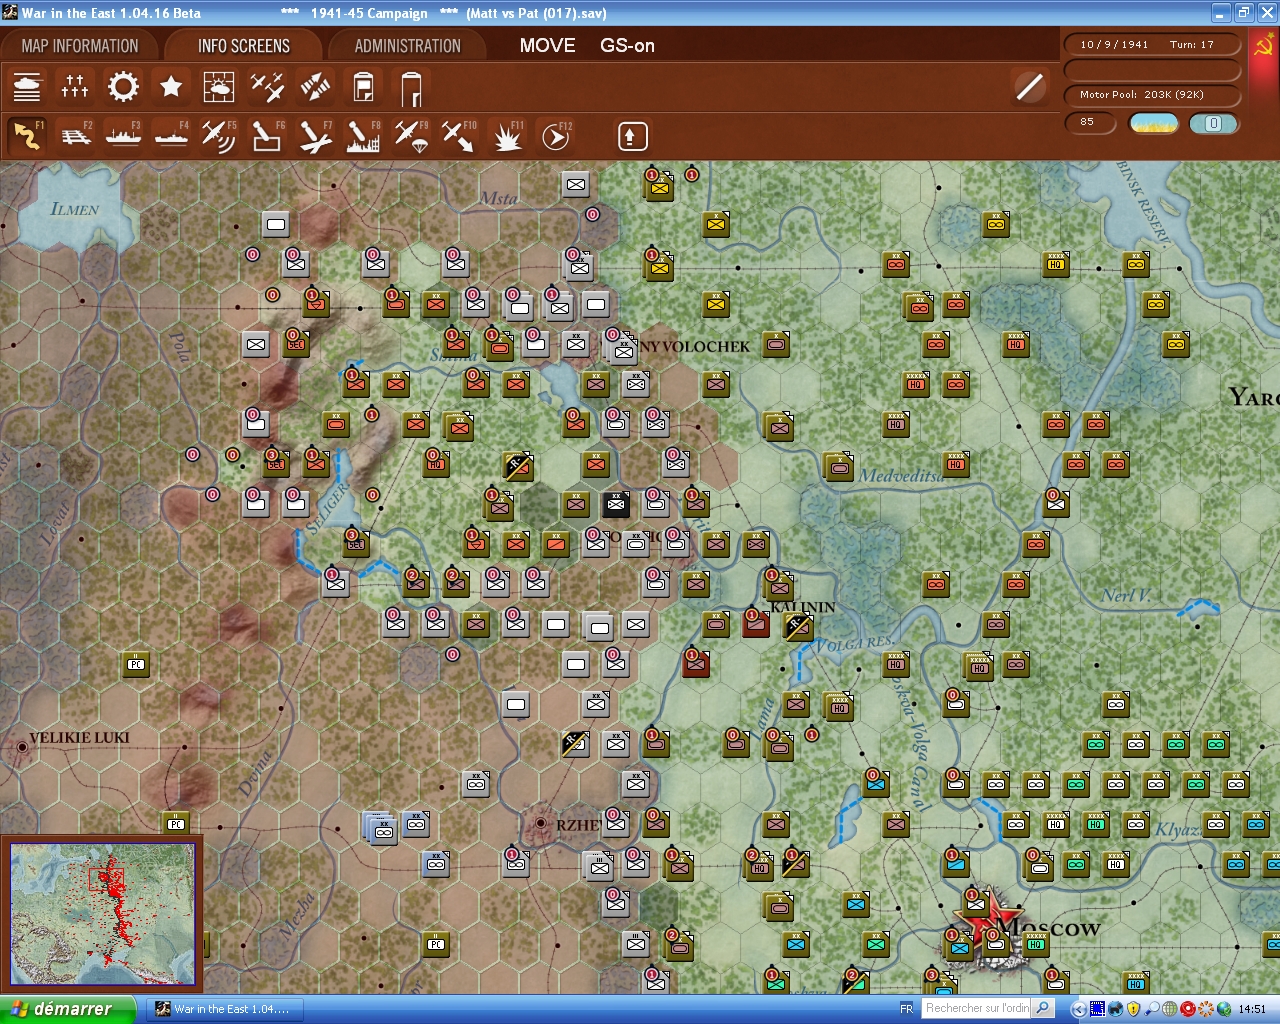This screenshot has height=1024, width=1280.
Task: Click the KALININ map label
Action: click(803, 607)
